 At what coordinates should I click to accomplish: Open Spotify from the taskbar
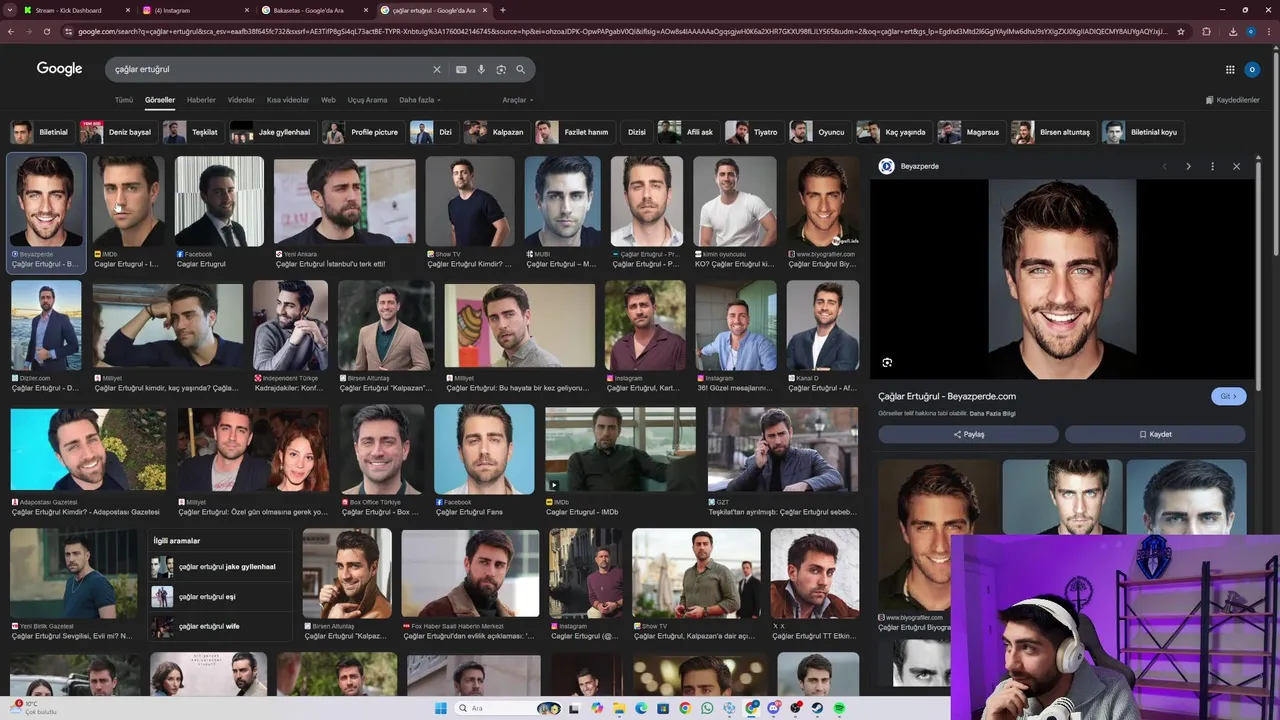[x=839, y=708]
